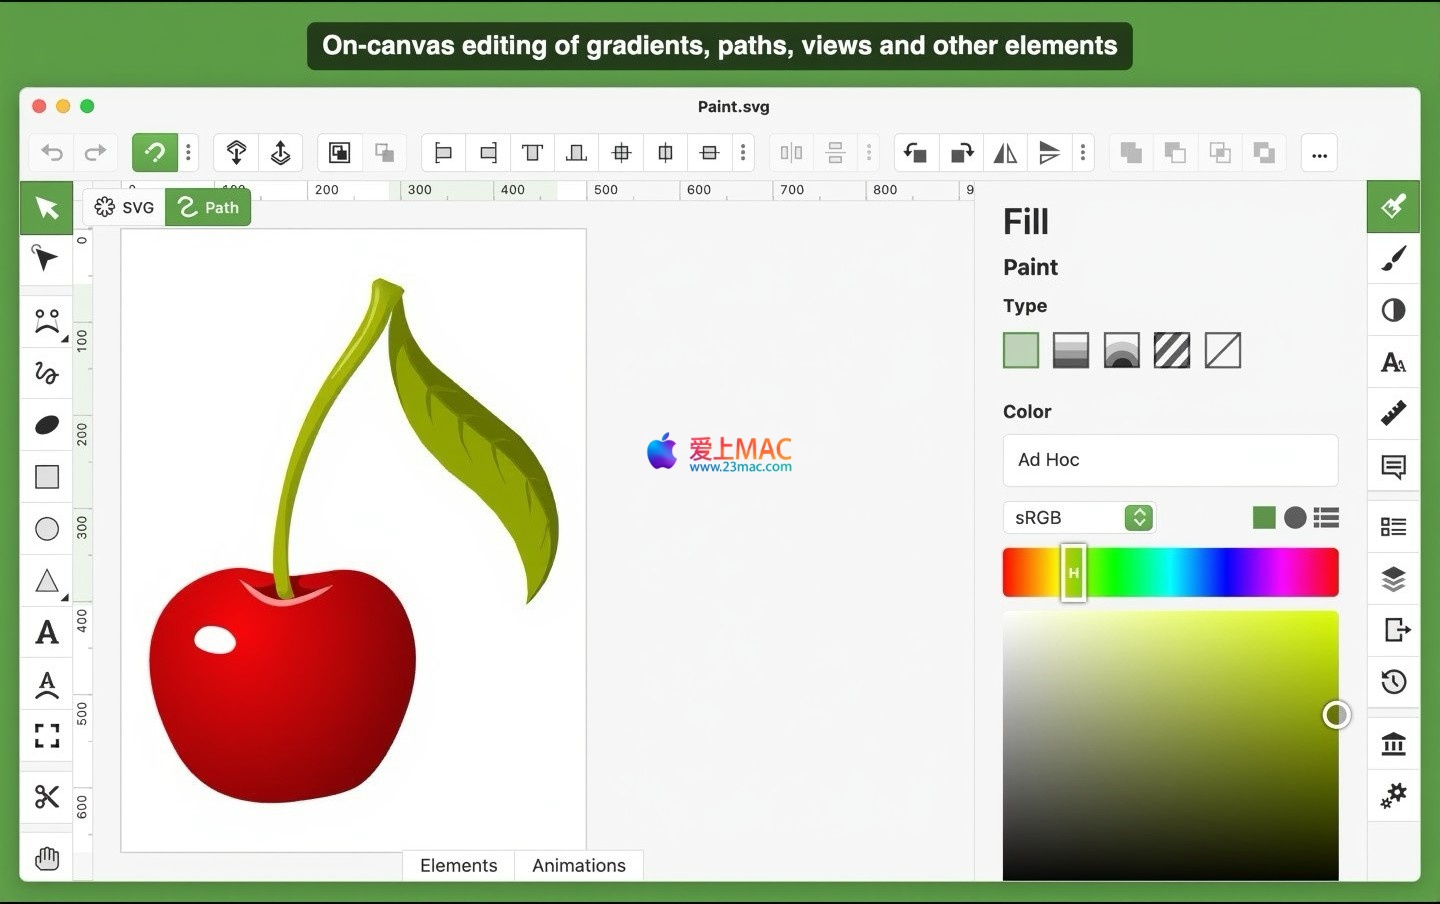1440x904 pixels.
Task: Open the Stroke brush panel
Action: (x=1393, y=258)
